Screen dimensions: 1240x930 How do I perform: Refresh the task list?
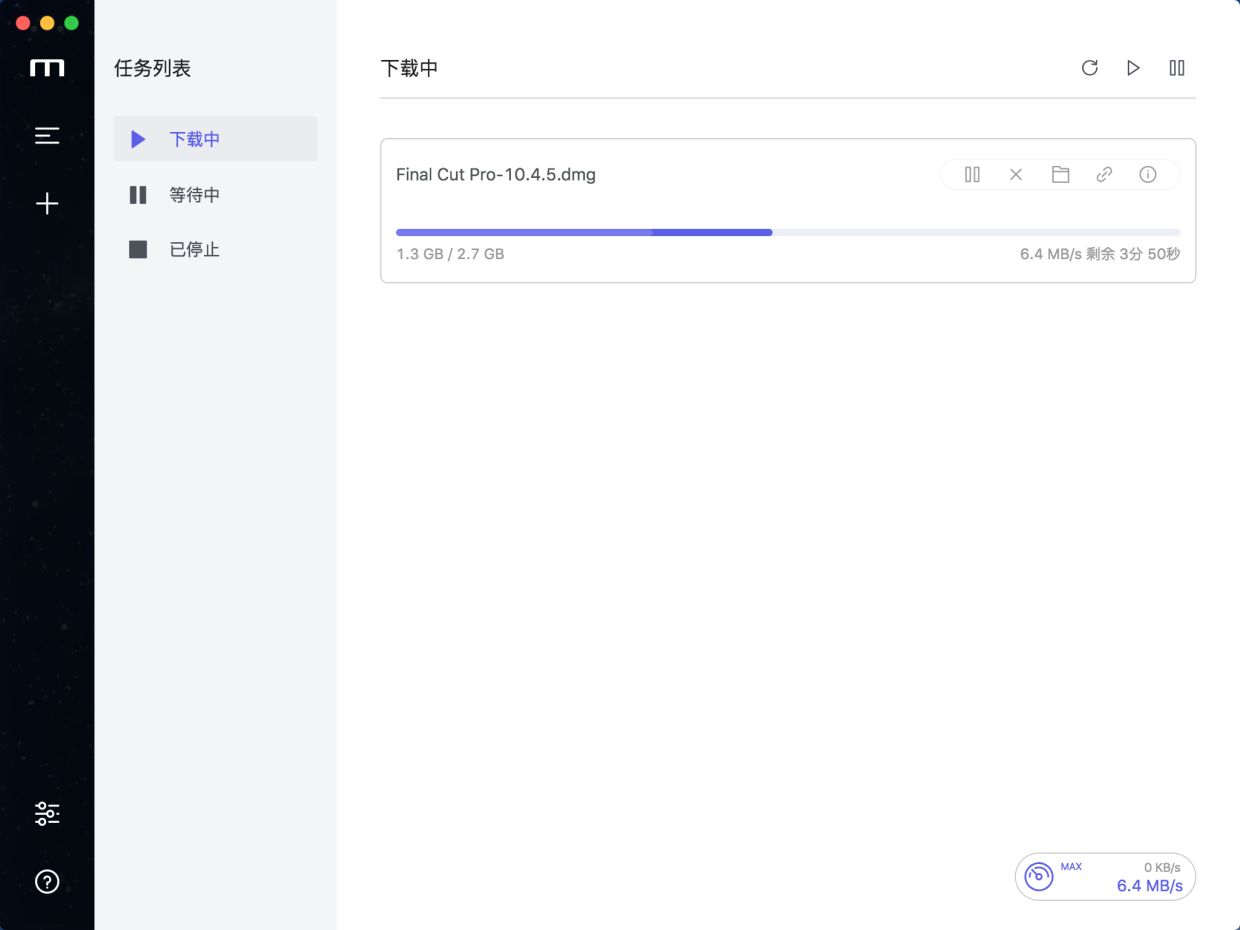(1090, 68)
